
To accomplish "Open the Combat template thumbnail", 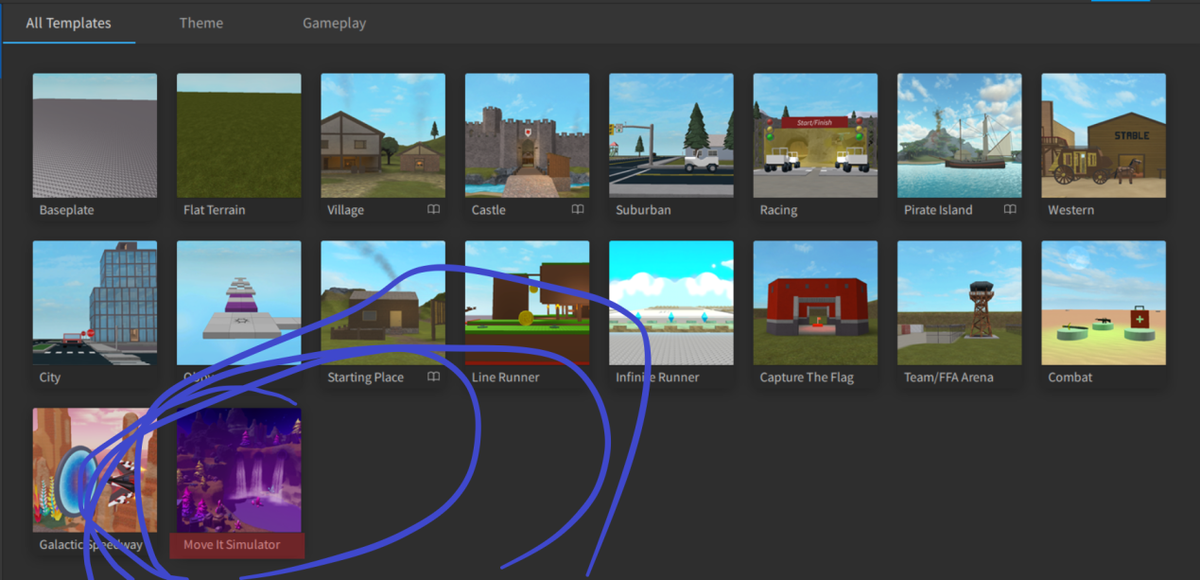I will [x=1103, y=302].
